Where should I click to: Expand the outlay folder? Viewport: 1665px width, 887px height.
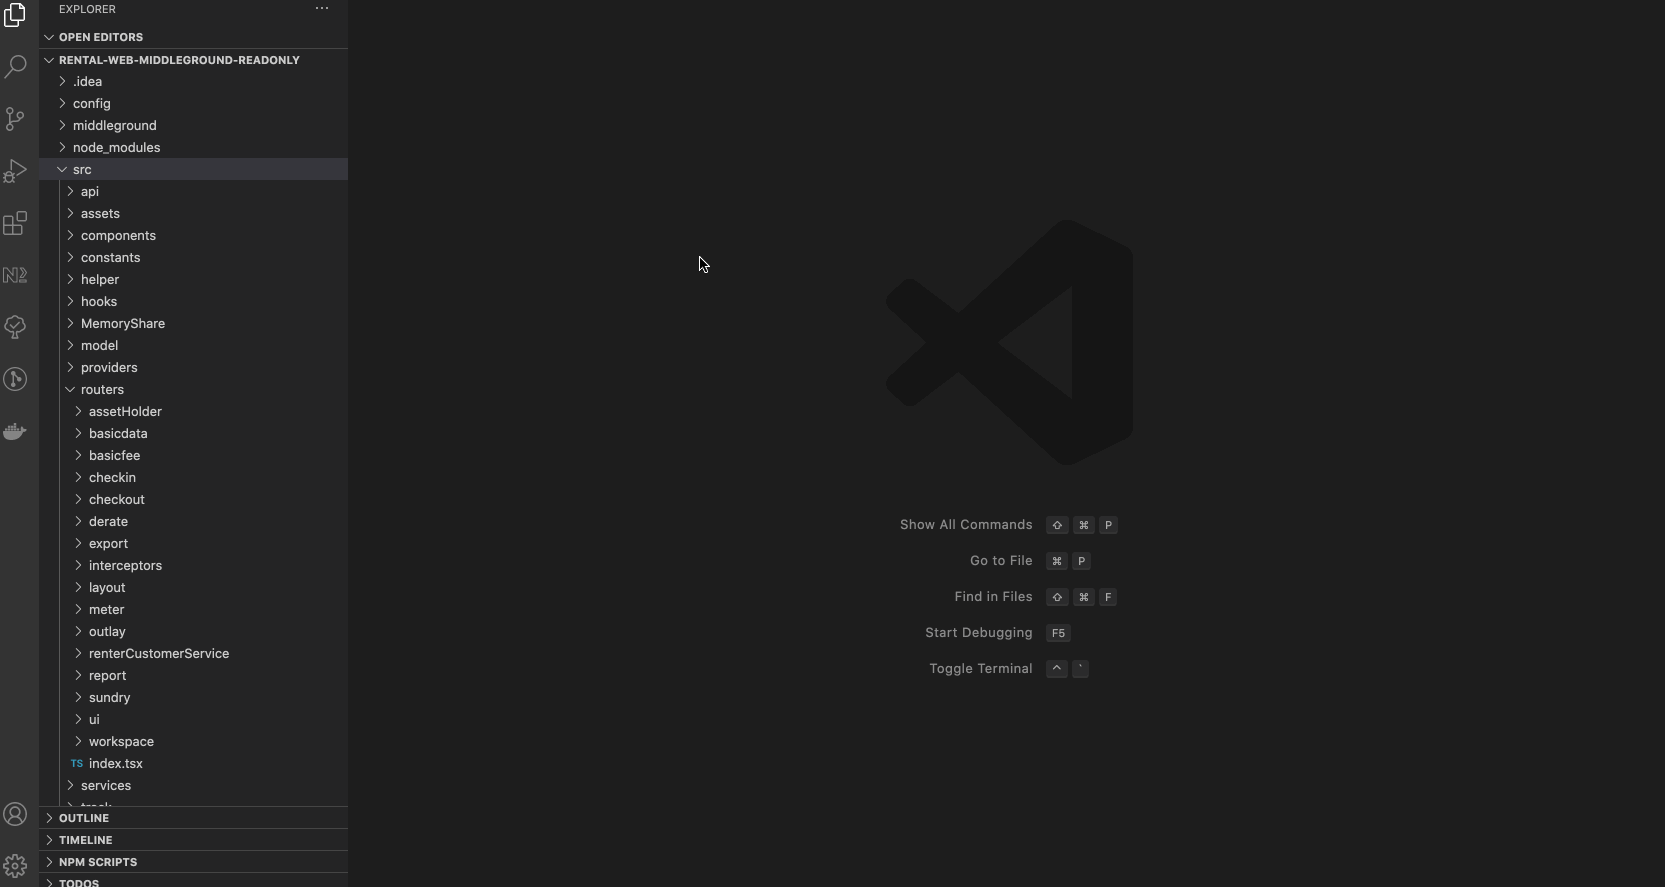click(x=193, y=632)
